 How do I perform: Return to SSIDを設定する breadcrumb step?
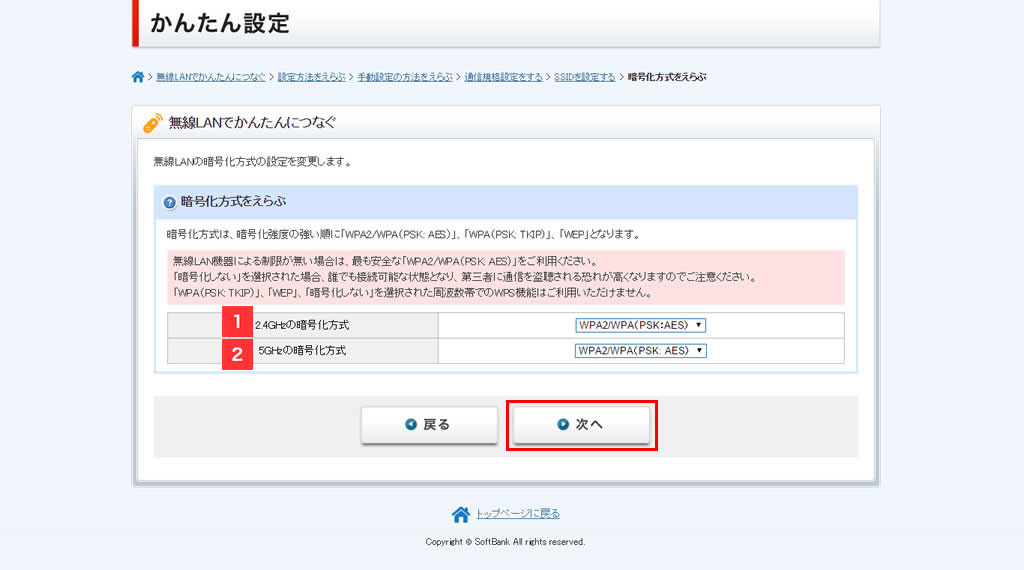pos(585,77)
